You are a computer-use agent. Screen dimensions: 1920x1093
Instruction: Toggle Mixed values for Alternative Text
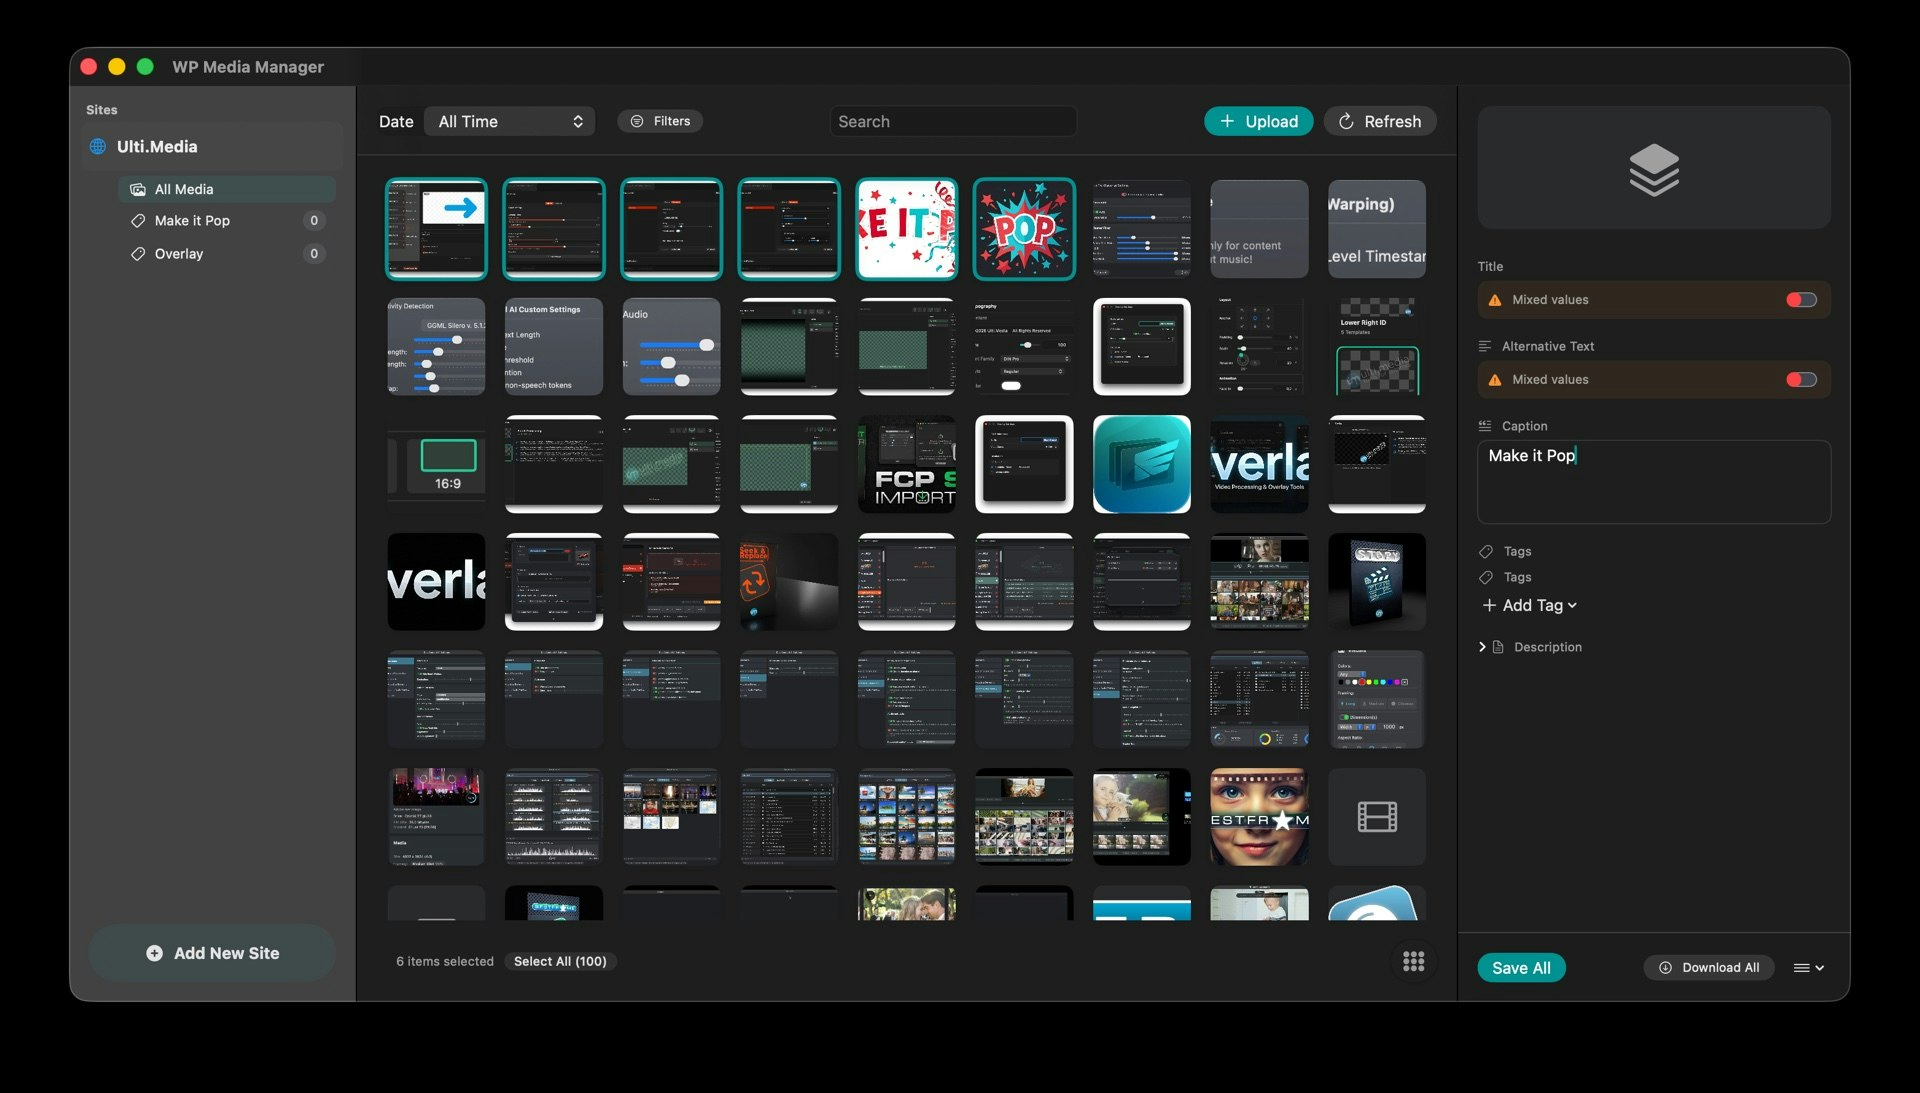point(1800,379)
